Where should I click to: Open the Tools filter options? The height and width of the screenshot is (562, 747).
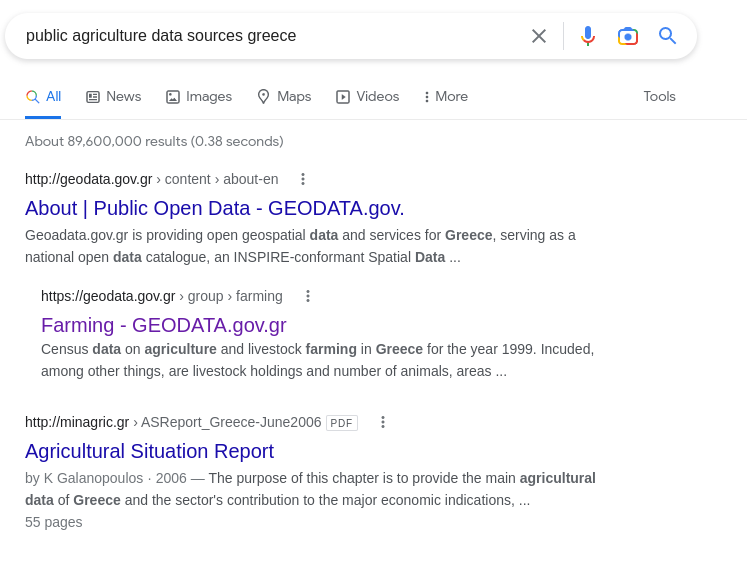(x=659, y=97)
